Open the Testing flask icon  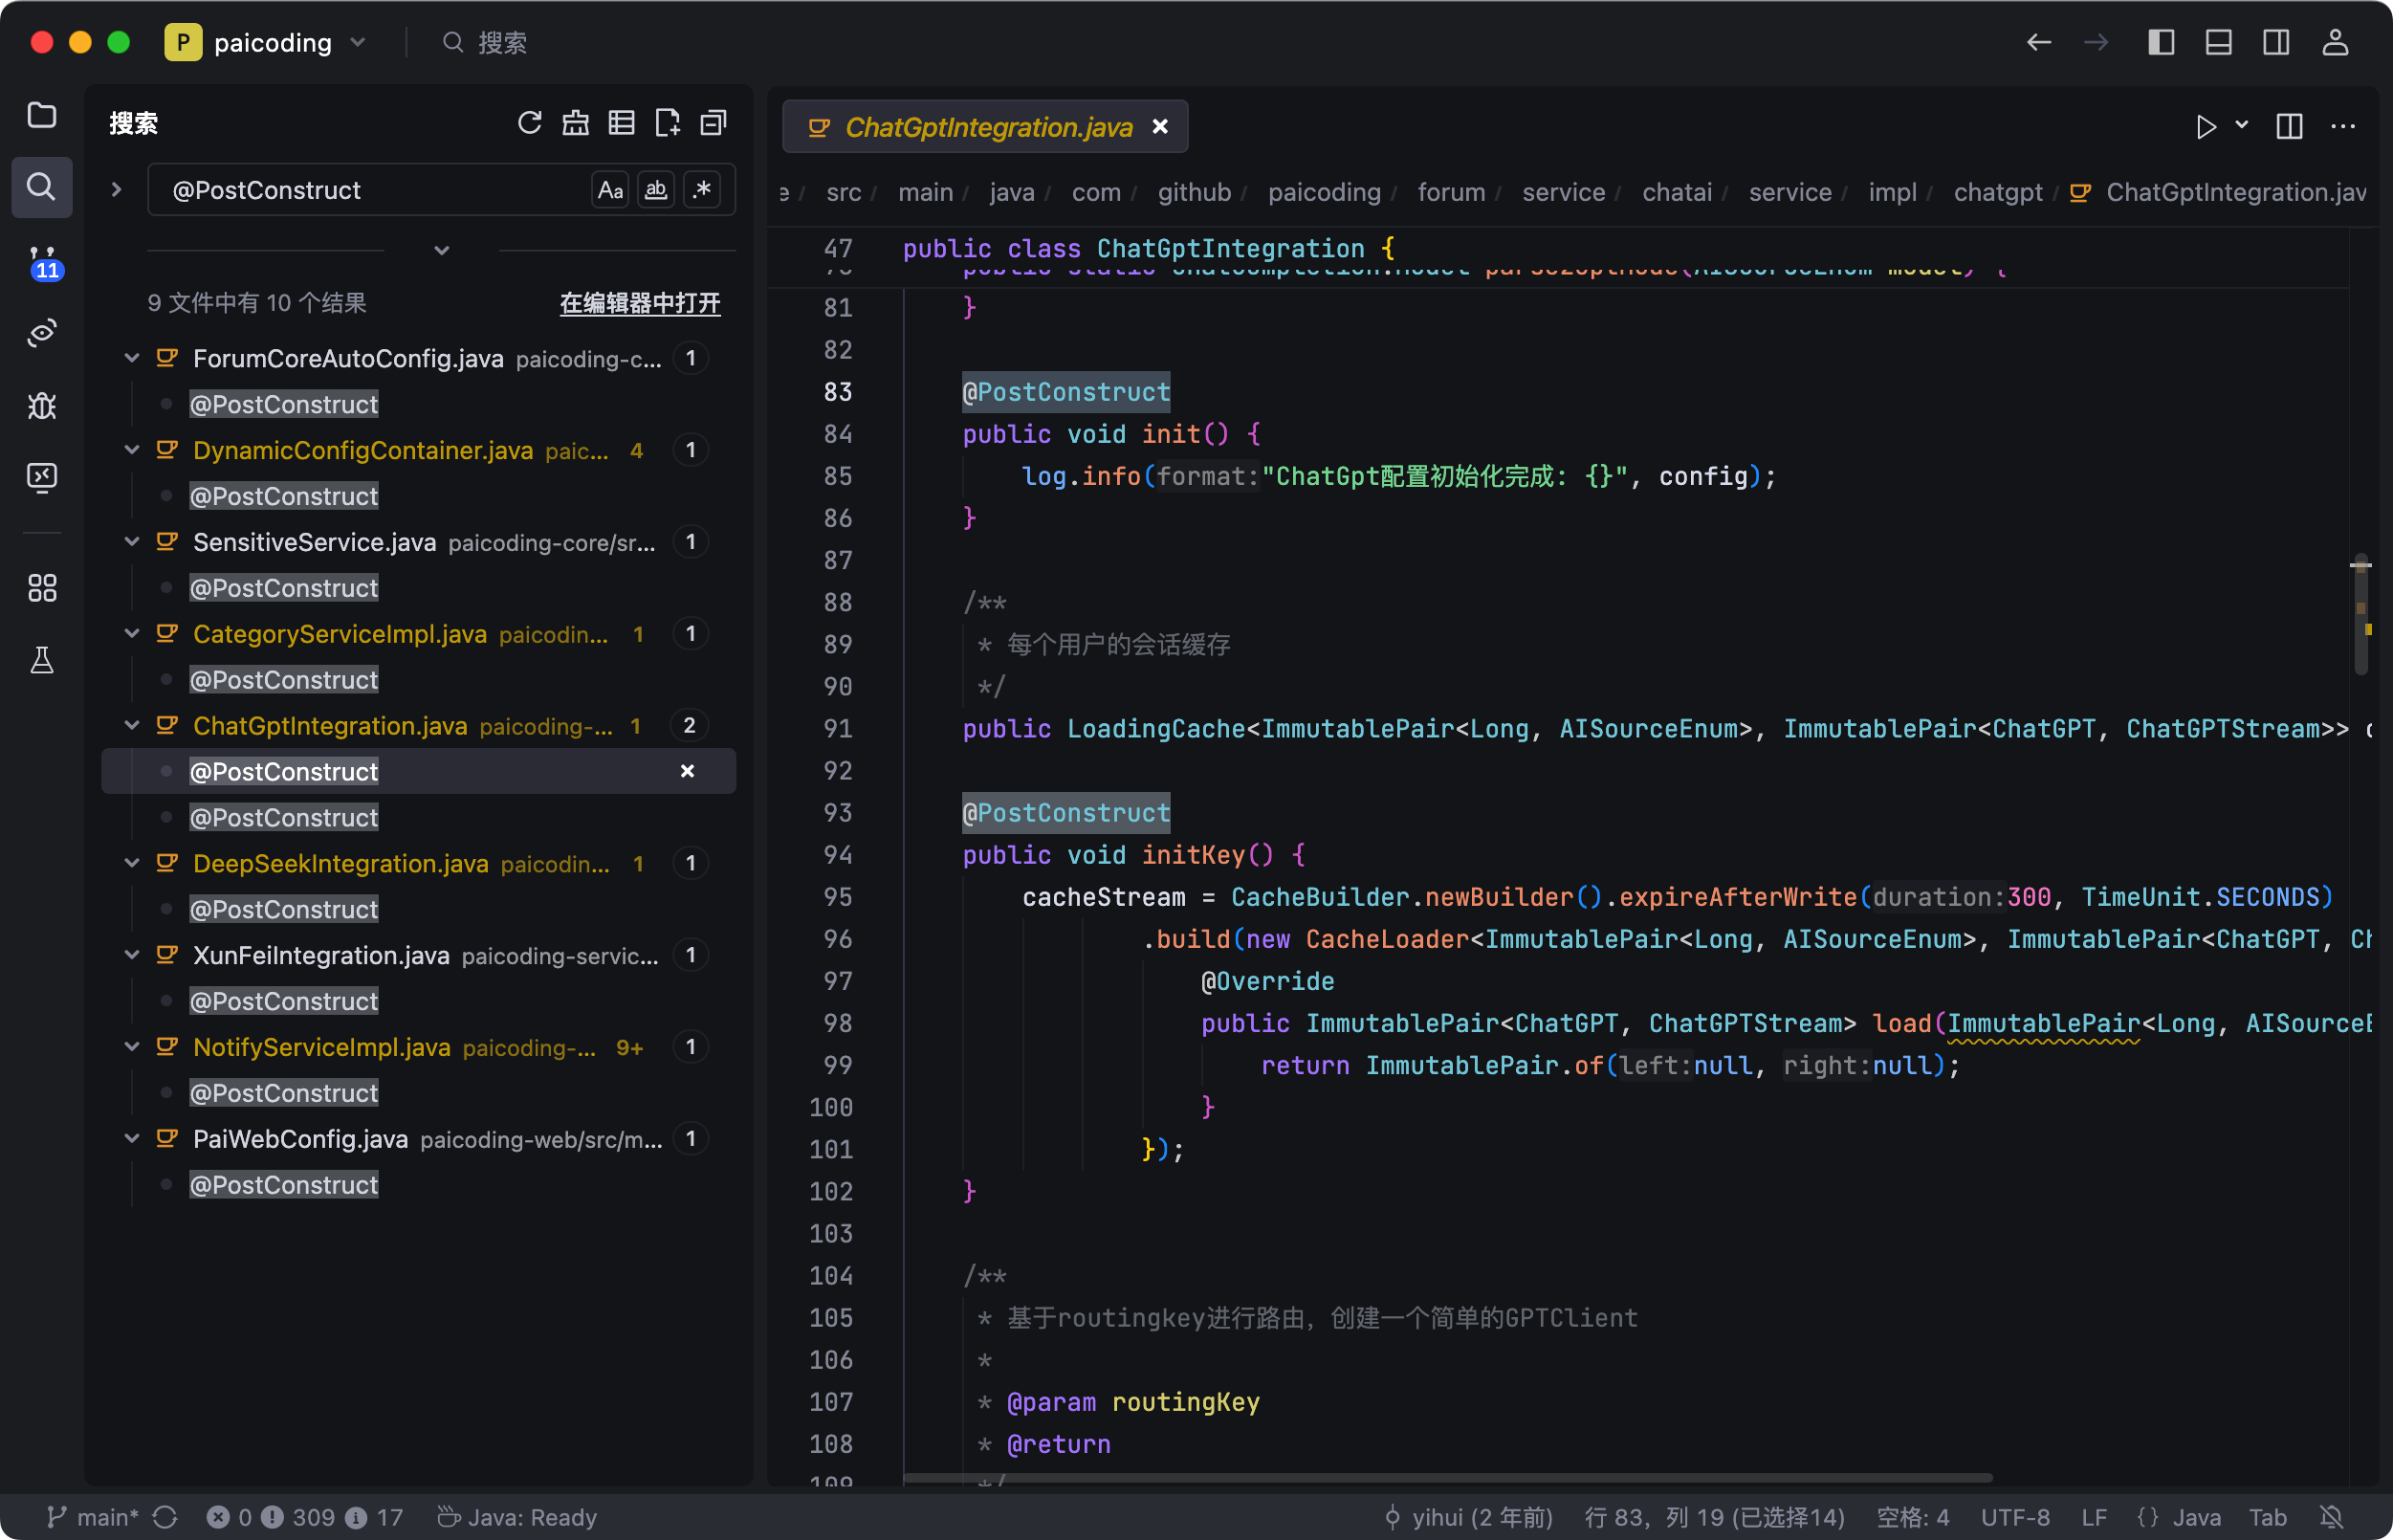pyautogui.click(x=41, y=660)
